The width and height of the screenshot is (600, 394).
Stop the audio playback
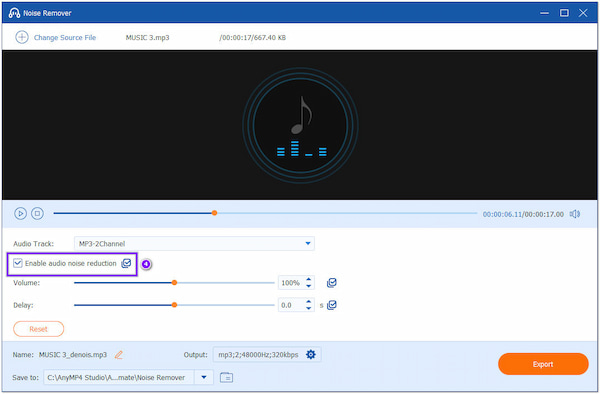coord(37,213)
